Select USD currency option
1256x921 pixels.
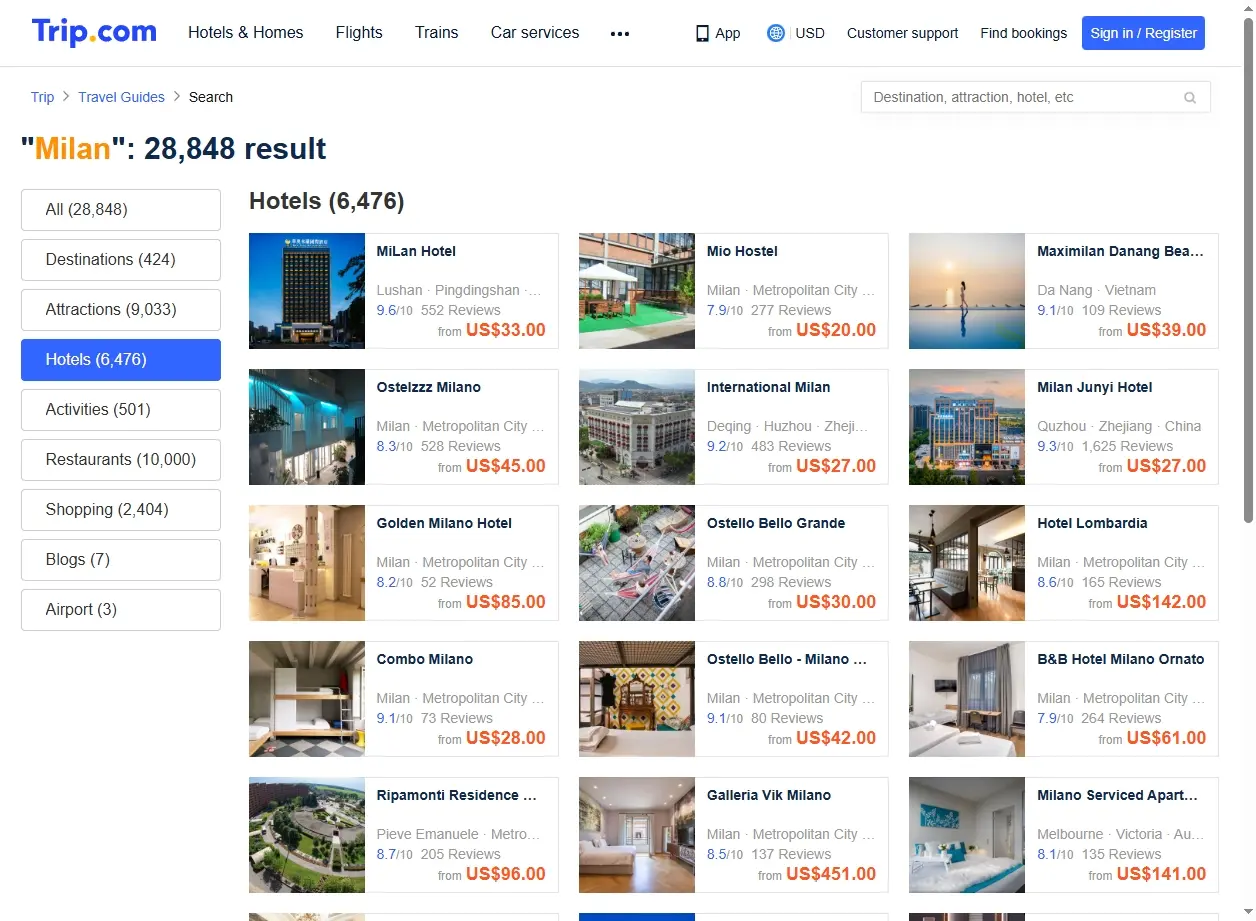pyautogui.click(x=810, y=33)
